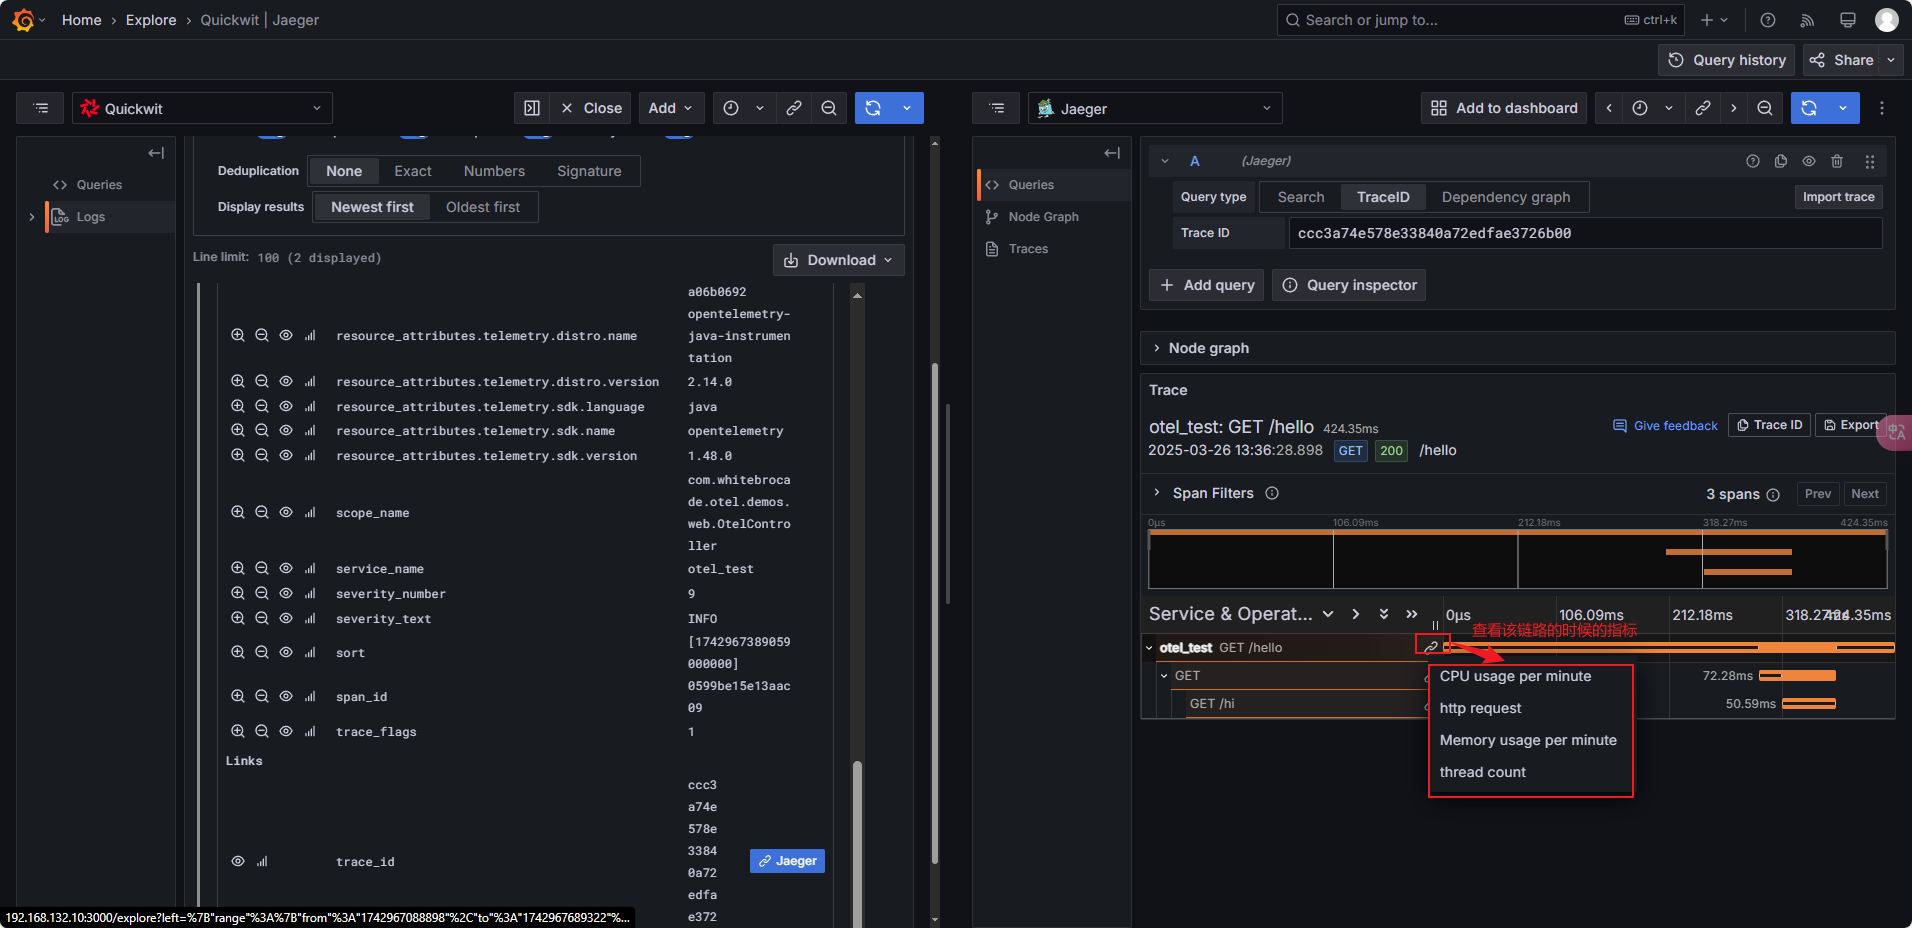Select Exact deduplication option

tap(413, 171)
